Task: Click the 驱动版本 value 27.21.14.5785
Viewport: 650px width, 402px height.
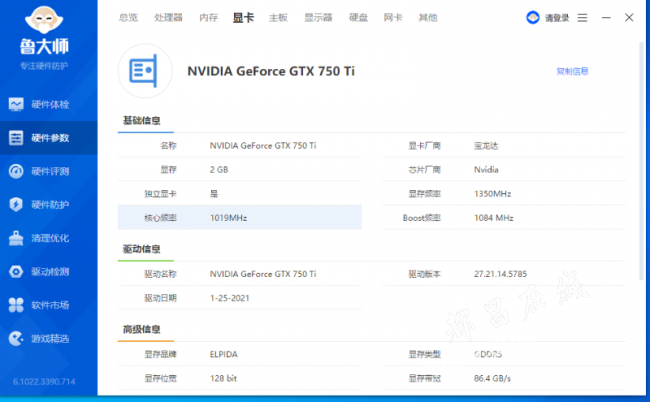Action: 500,274
